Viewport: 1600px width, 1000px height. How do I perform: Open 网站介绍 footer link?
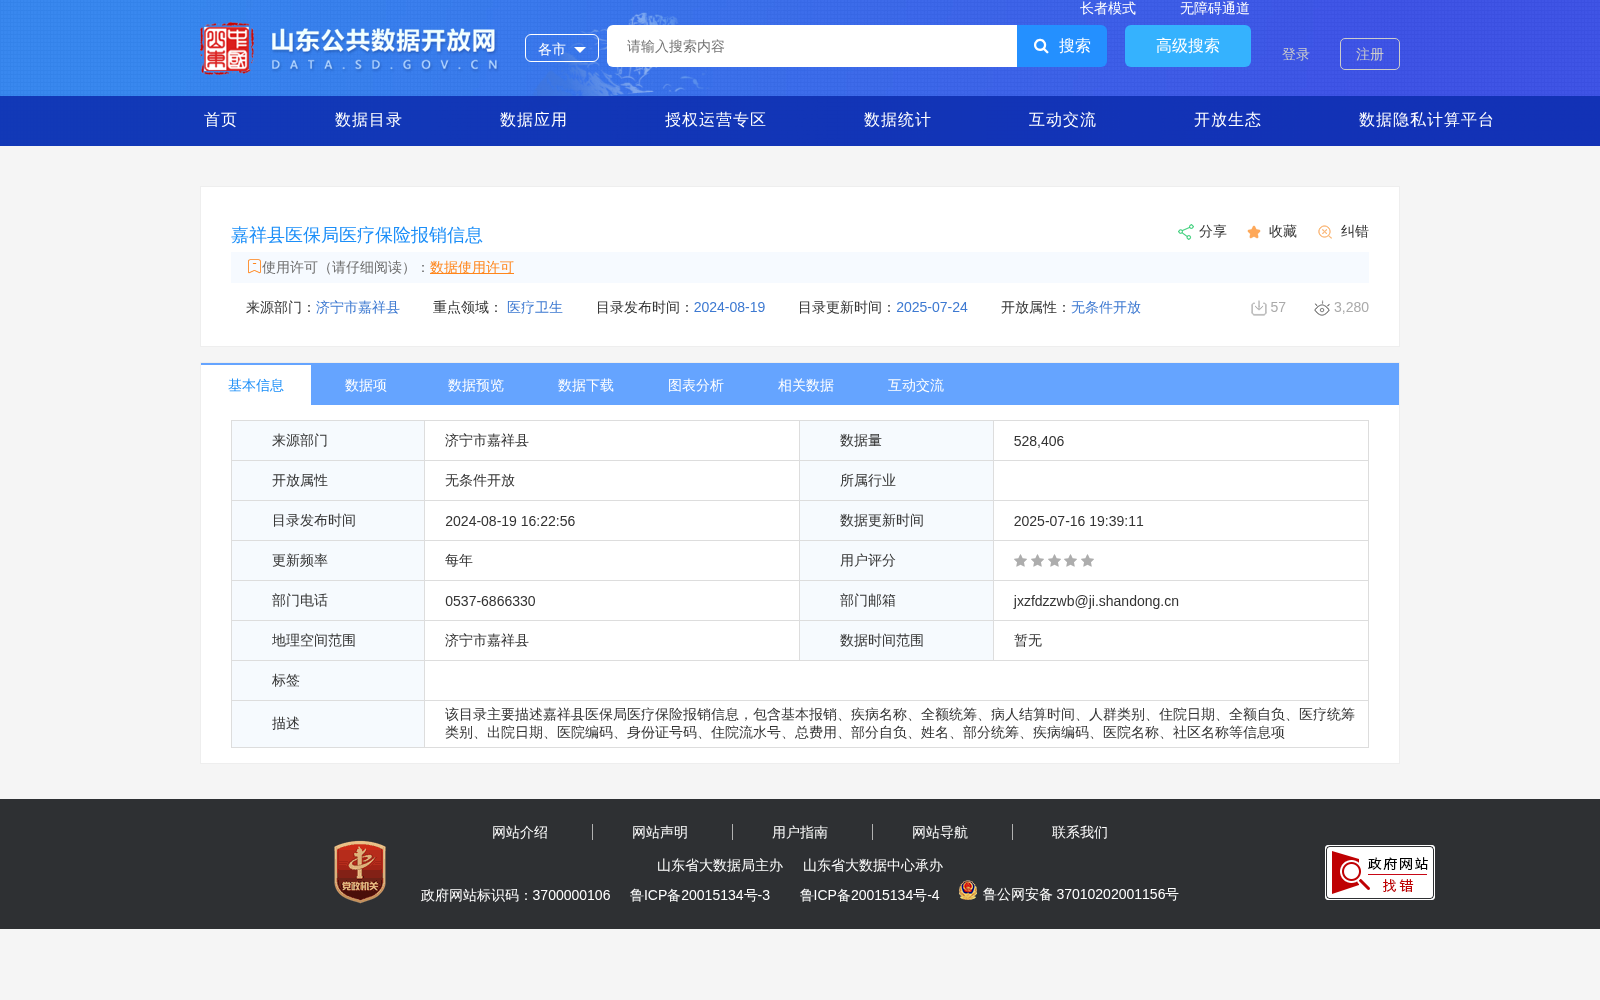point(520,832)
